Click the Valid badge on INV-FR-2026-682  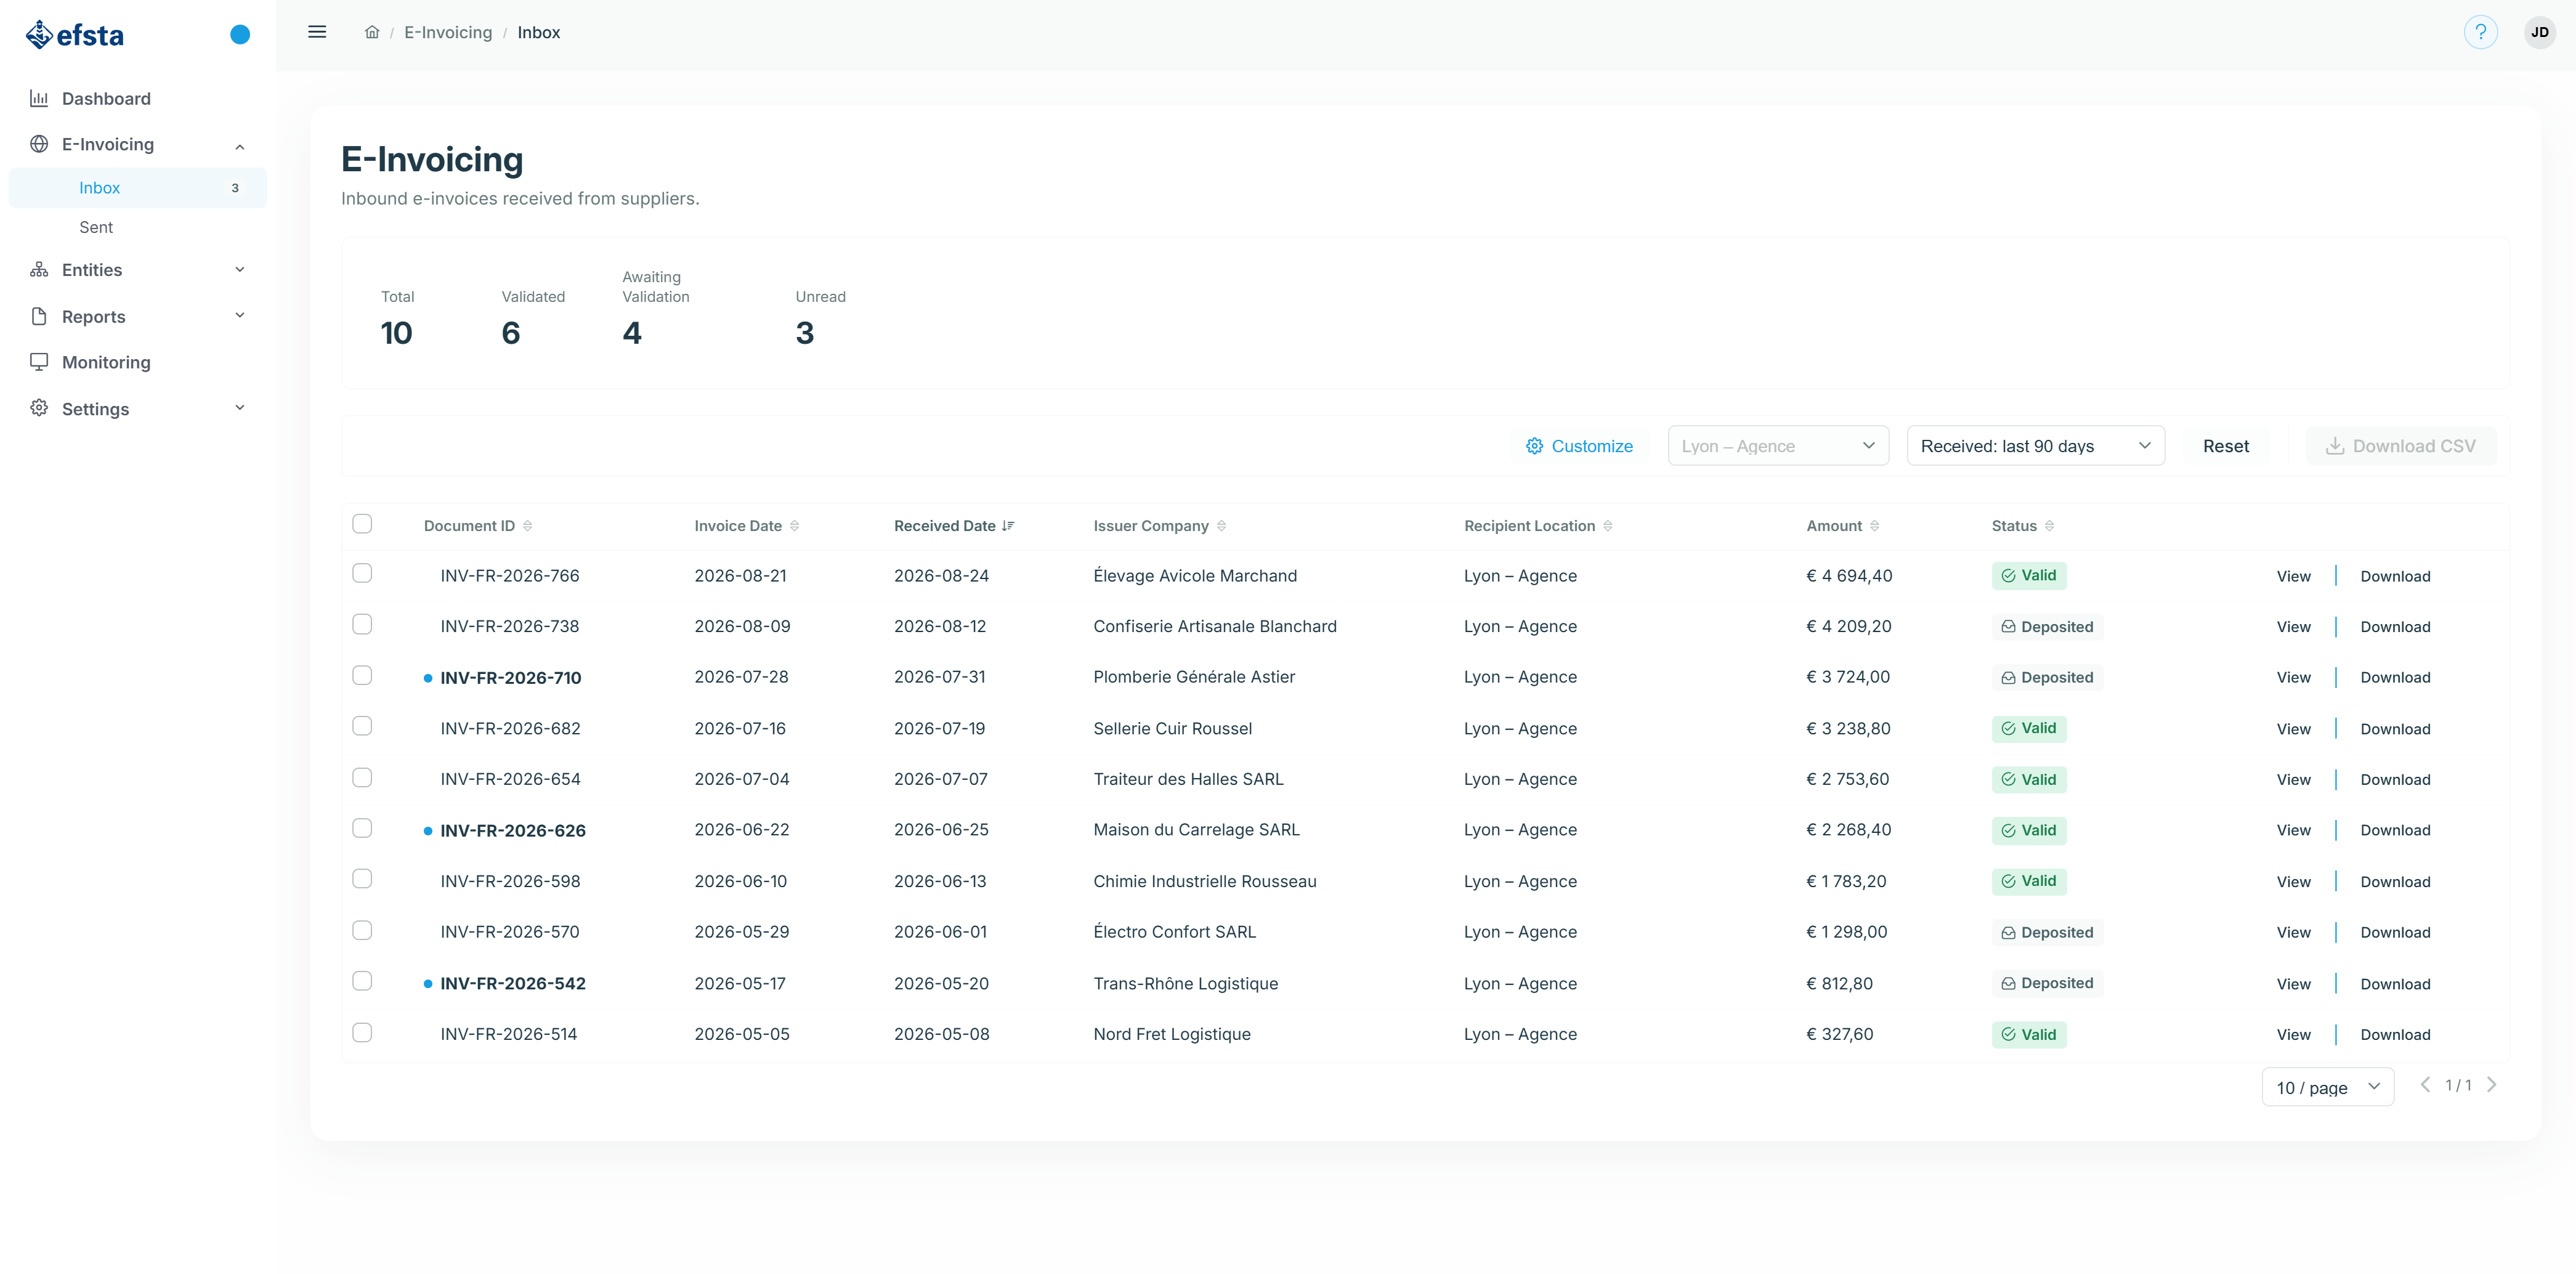[2028, 728]
